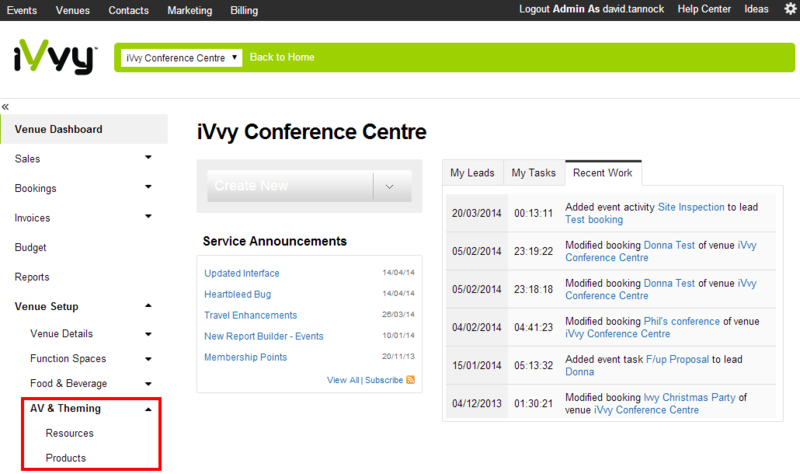Image resolution: width=800 pixels, height=474 pixels.
Task: Open the Help Center link
Action: point(704,9)
